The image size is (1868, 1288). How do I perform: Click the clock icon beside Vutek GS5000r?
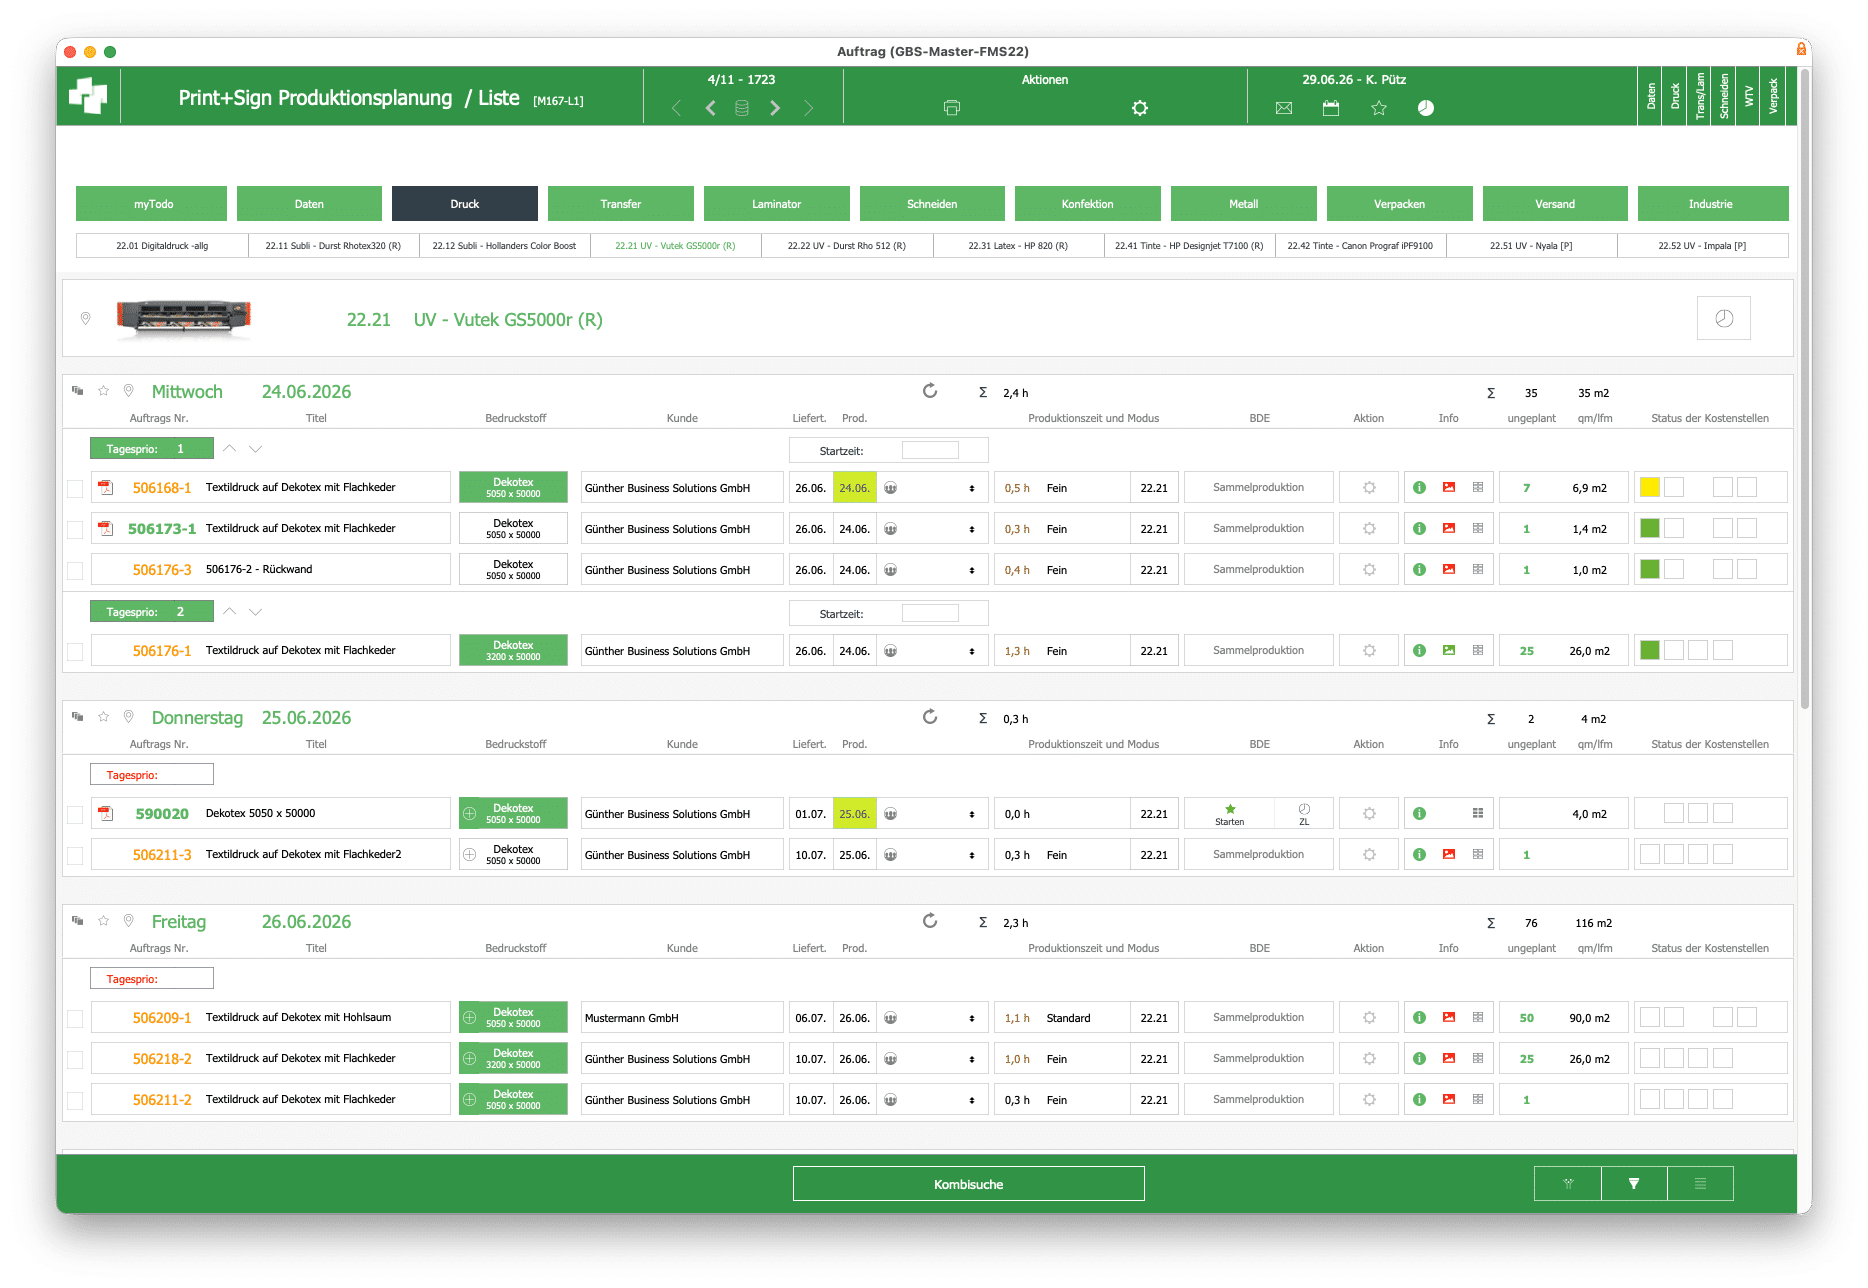[1724, 318]
